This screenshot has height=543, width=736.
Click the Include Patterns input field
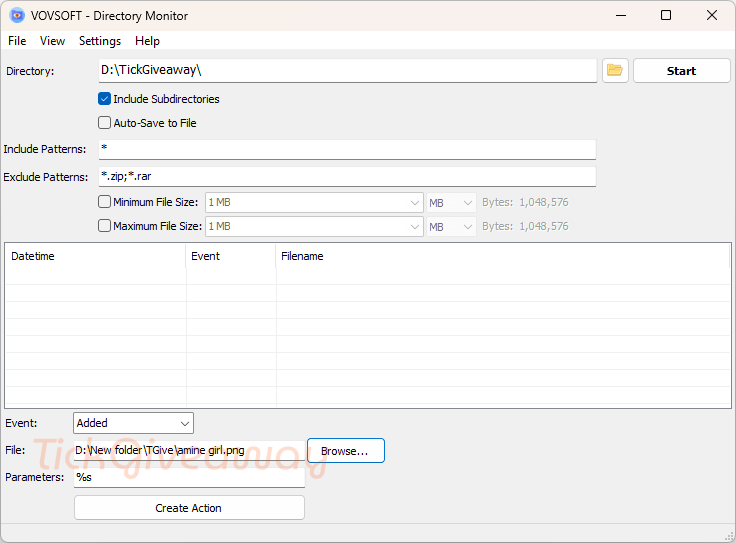pyautogui.click(x=347, y=149)
